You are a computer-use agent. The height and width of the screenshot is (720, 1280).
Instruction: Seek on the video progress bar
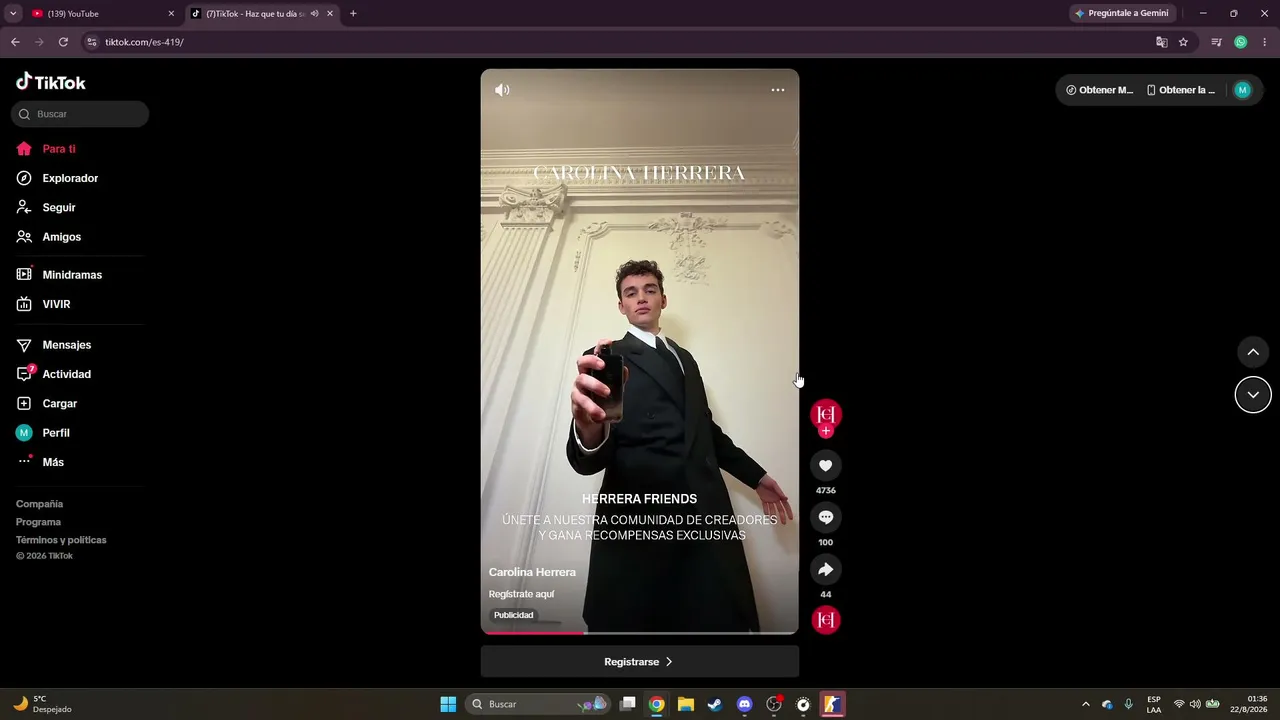coord(640,633)
